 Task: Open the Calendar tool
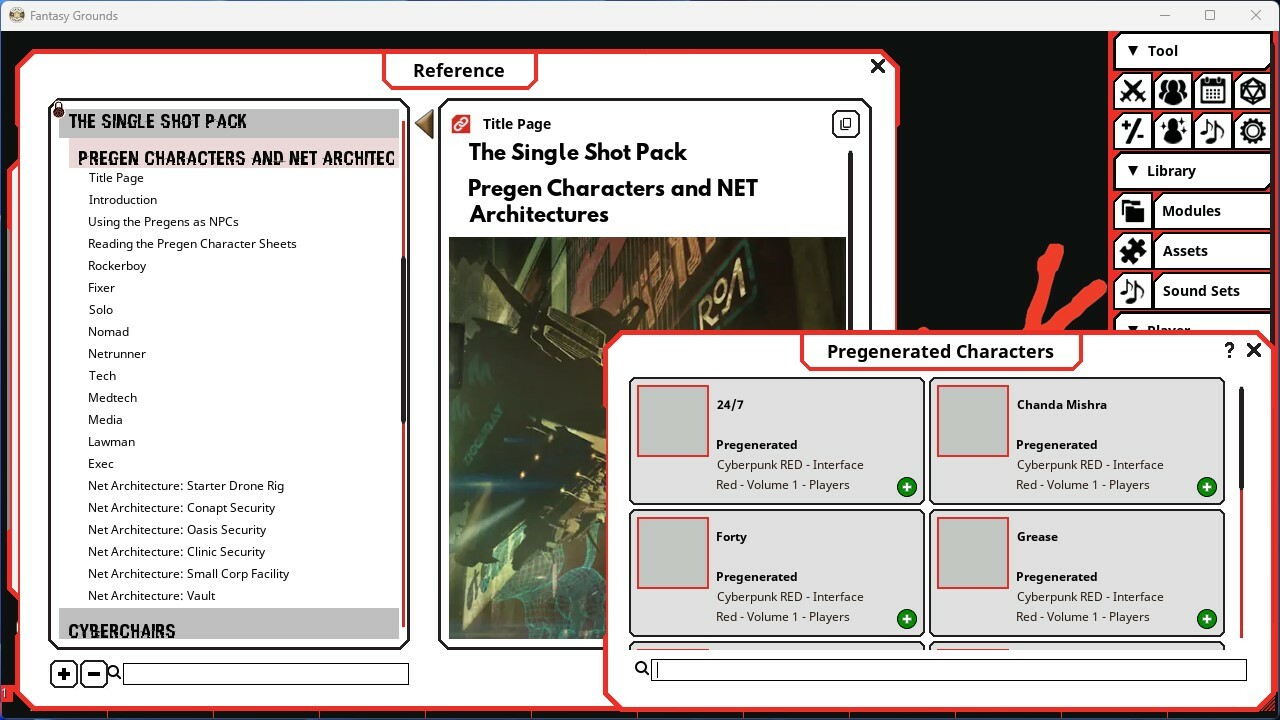(1212, 91)
